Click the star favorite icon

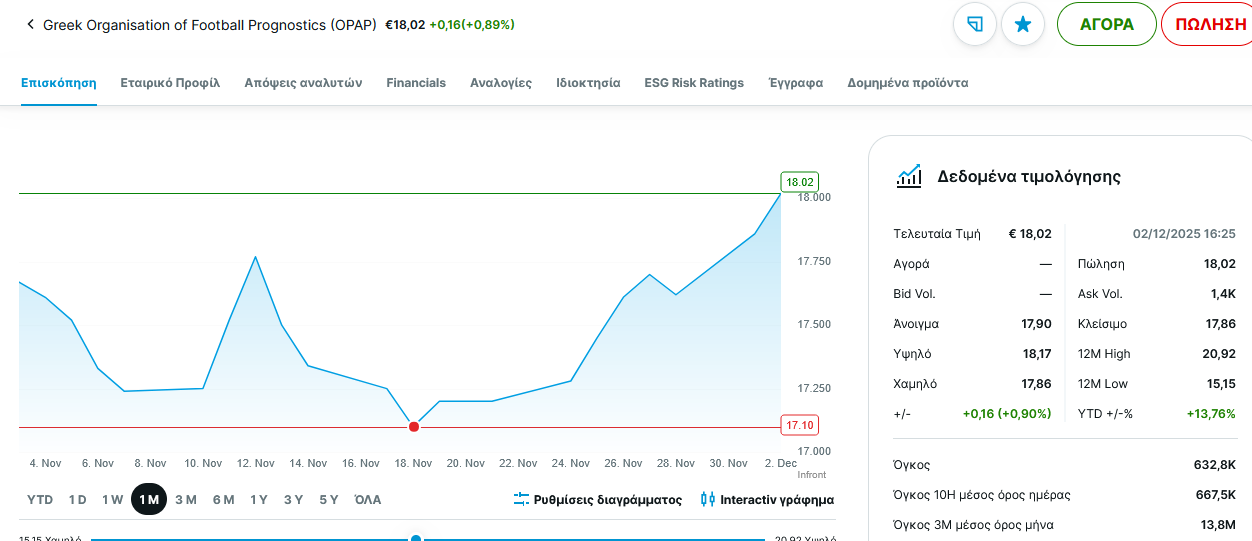click(x=1022, y=24)
